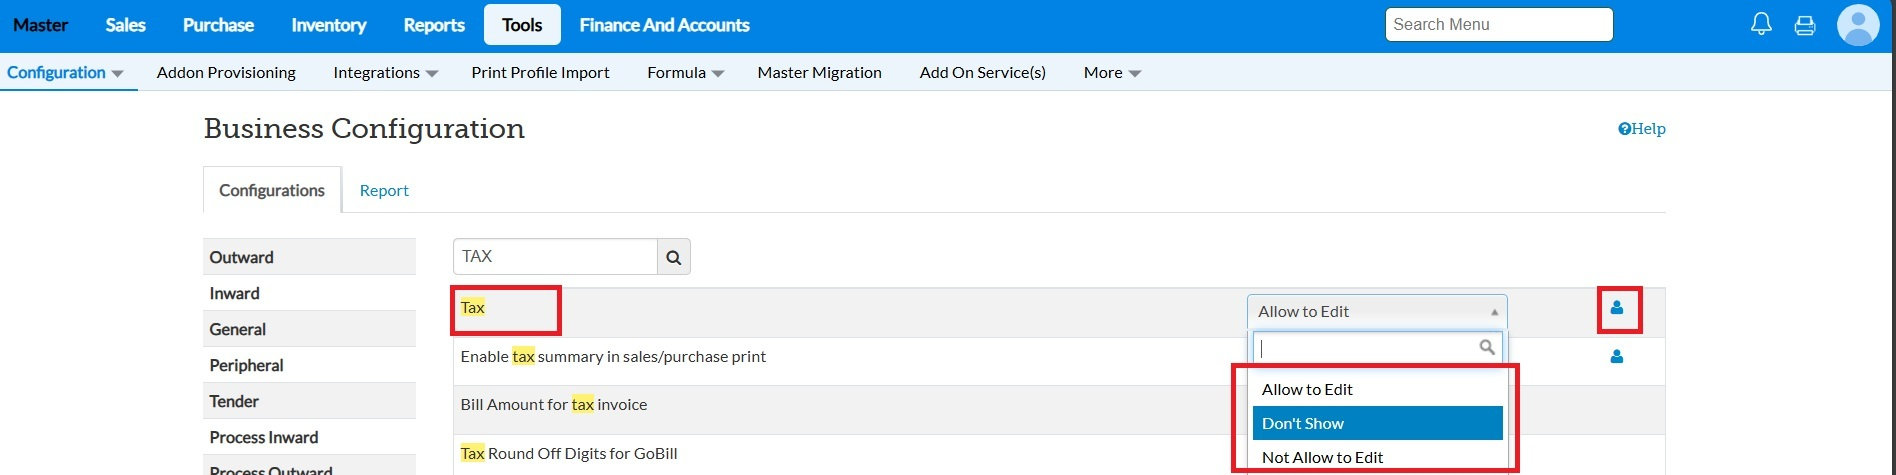The height and width of the screenshot is (475, 1896).
Task: Open the user profile avatar
Action: (x=1857, y=25)
